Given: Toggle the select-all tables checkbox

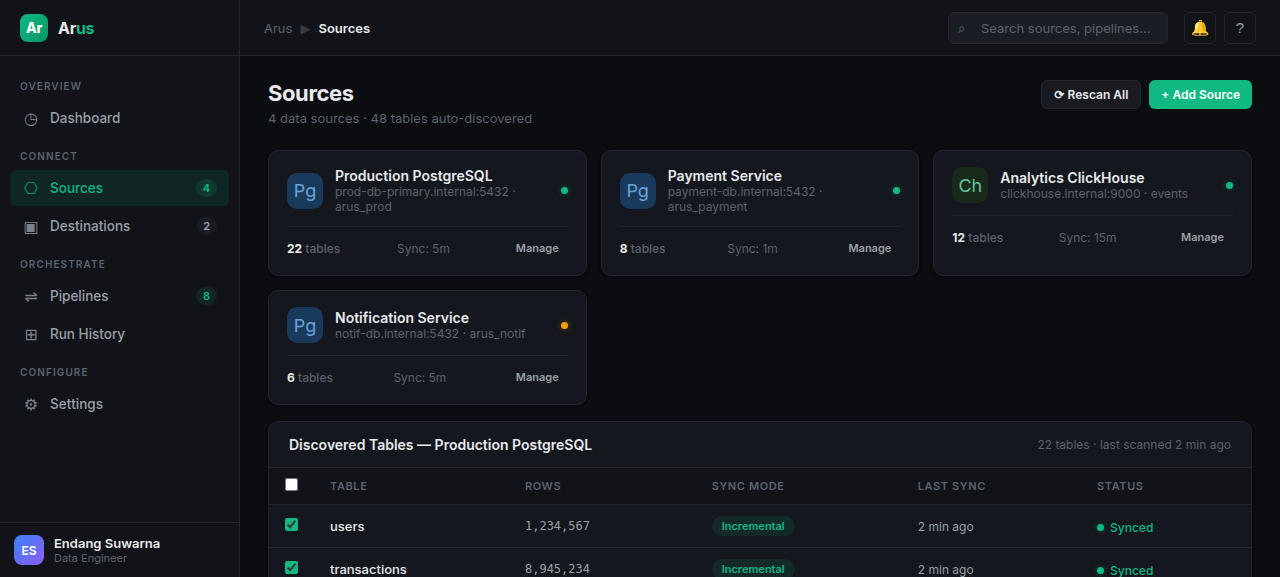Looking at the screenshot, I should [292, 485].
